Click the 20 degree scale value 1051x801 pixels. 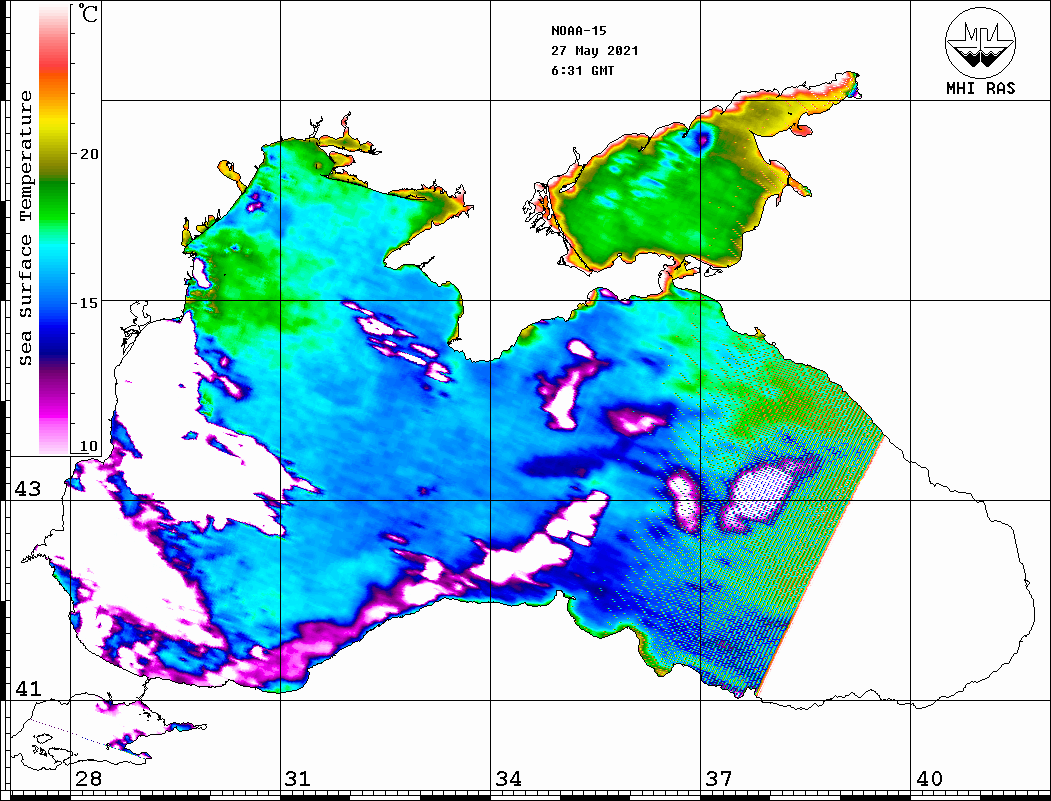pyautogui.click(x=88, y=154)
